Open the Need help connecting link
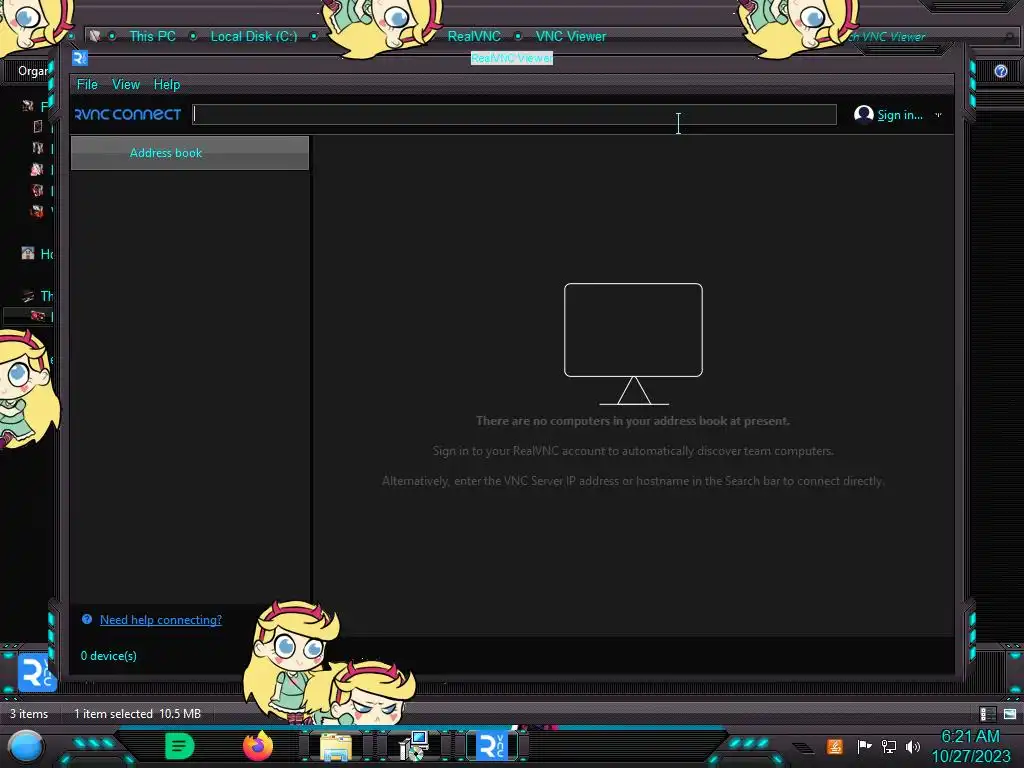Viewport: 1024px width, 768px height. pos(161,620)
